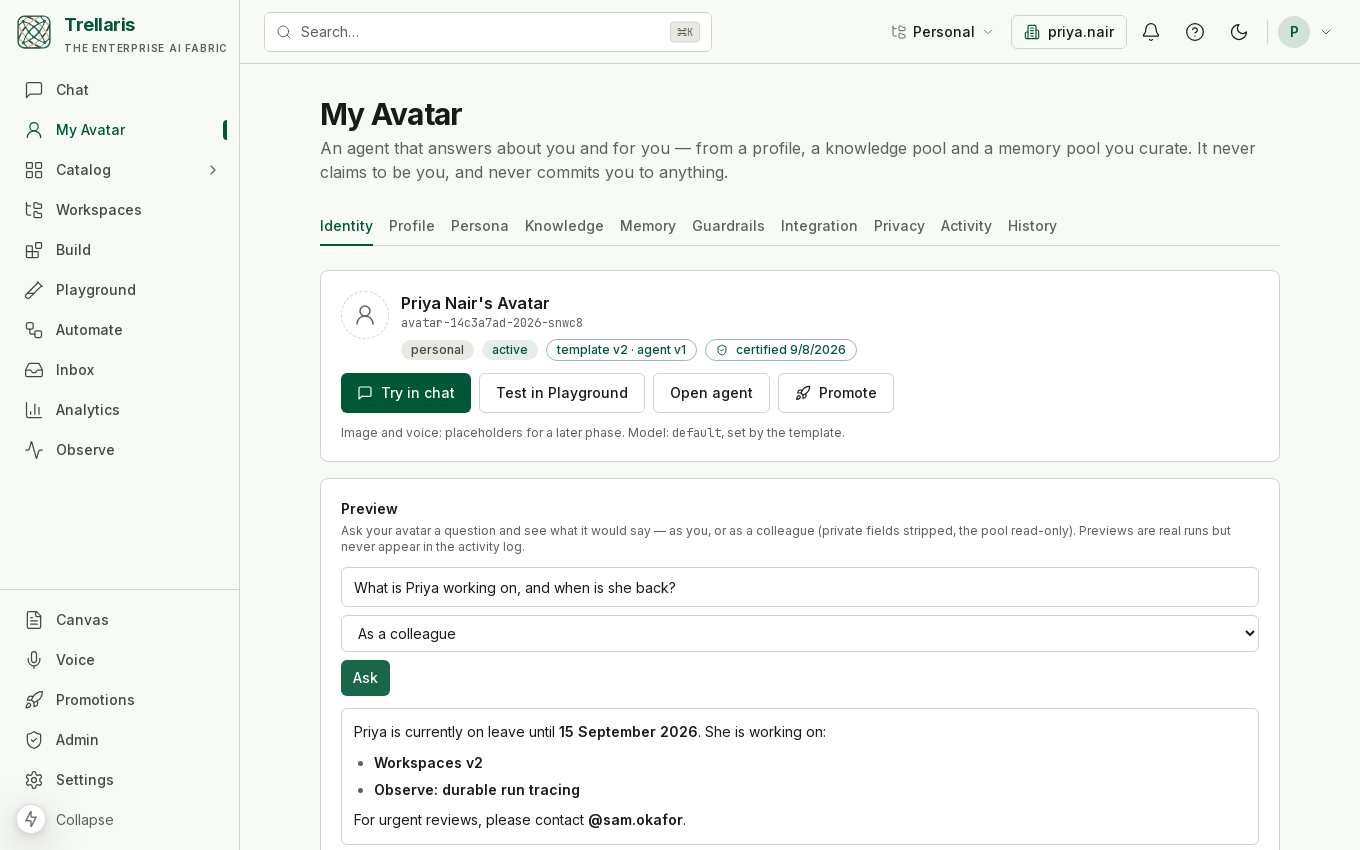Image resolution: width=1360 pixels, height=850 pixels.
Task: Click 'Workspaces v2' in preview answer
Action: pyautogui.click(x=428, y=763)
